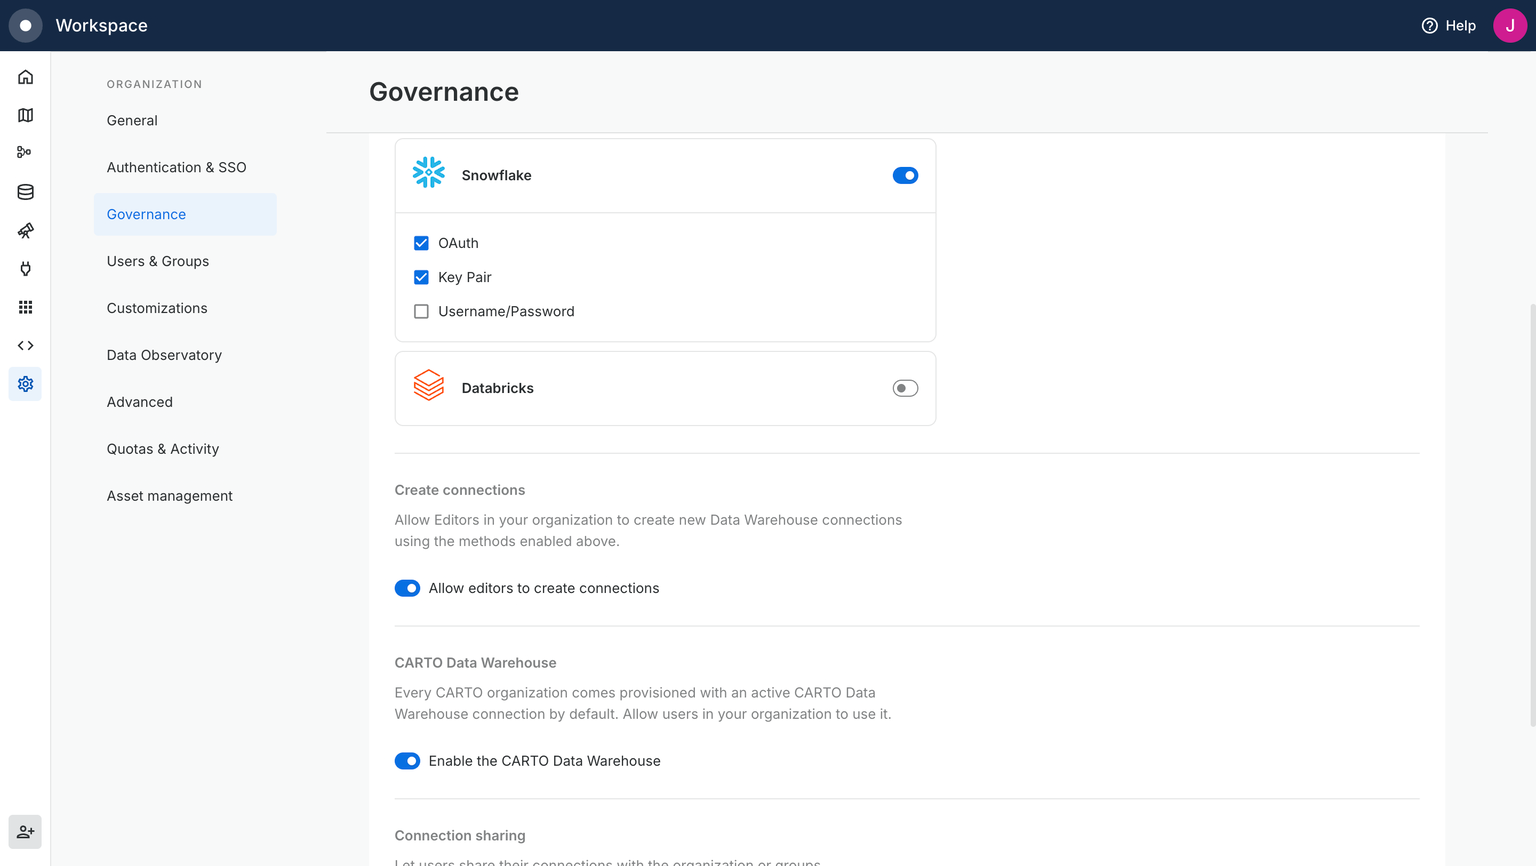Image resolution: width=1536 pixels, height=866 pixels.
Task: Open the Help menu in the top bar
Action: 1448,25
